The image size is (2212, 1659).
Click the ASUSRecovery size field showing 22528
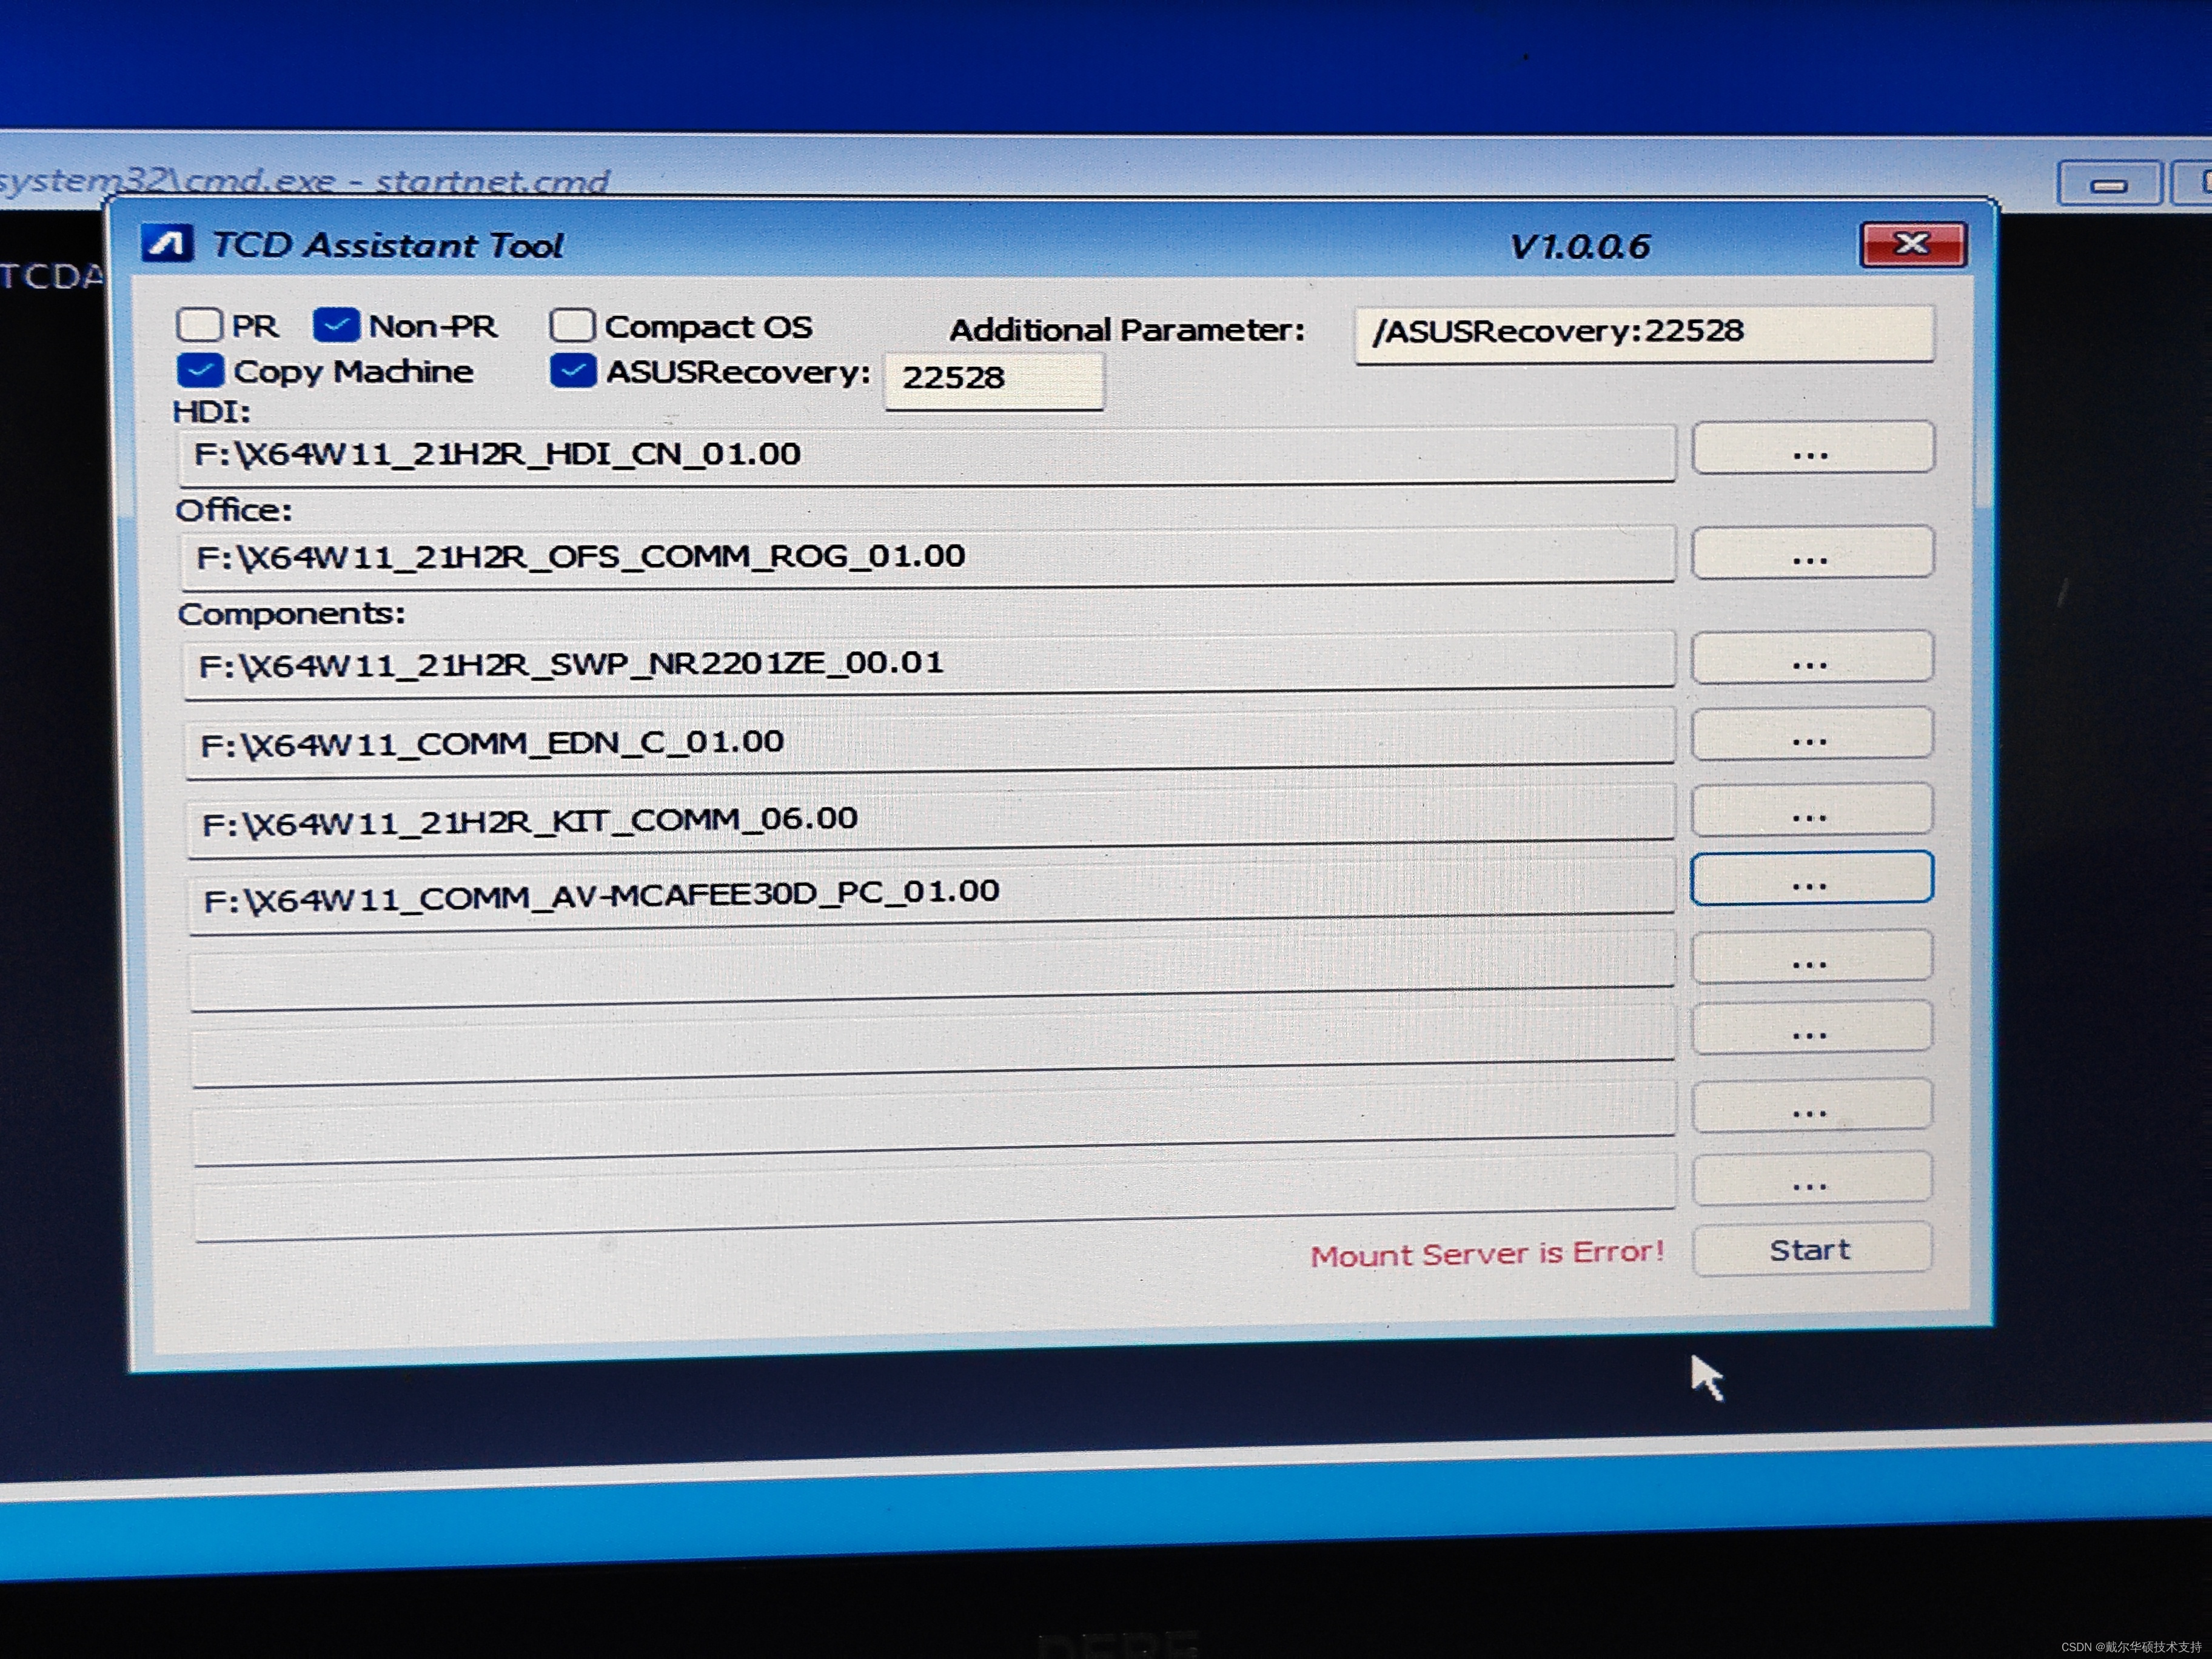[994, 379]
